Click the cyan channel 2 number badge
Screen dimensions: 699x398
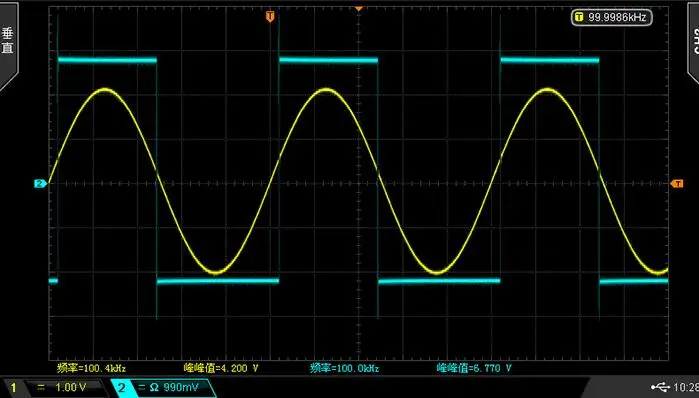click(122, 387)
